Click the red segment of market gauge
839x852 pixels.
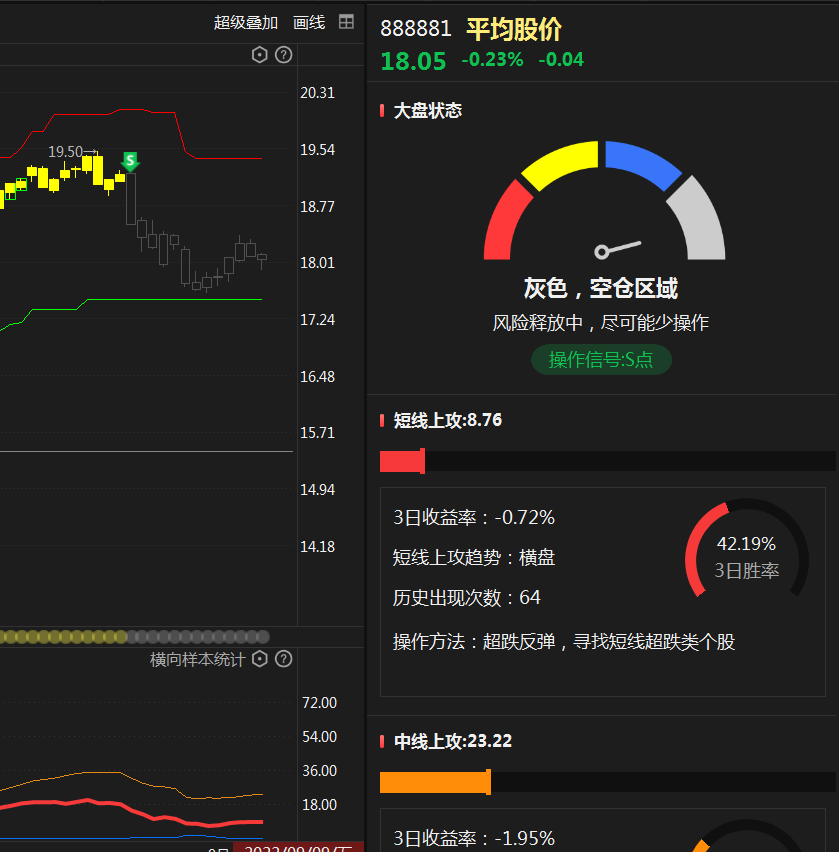tap(504, 224)
